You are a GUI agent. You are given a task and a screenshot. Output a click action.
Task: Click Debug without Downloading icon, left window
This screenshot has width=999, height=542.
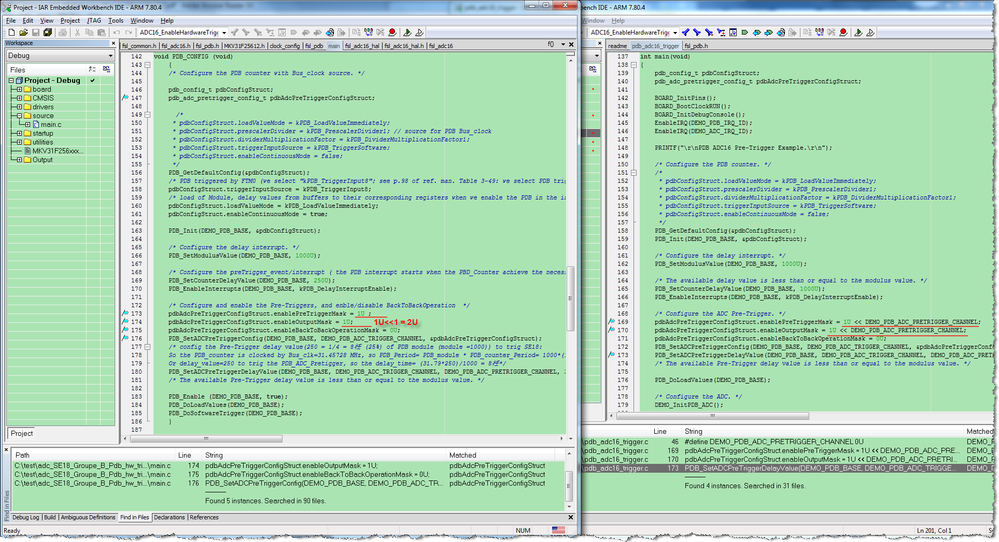[x=419, y=32]
